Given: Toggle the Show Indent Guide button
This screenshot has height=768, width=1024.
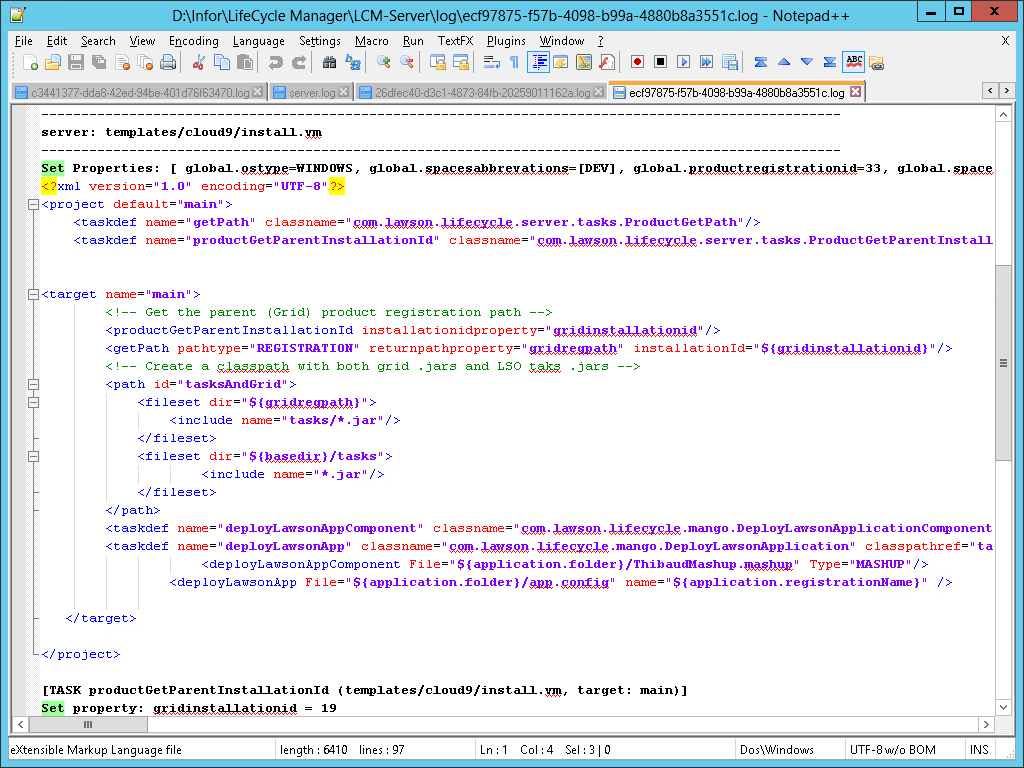Looking at the screenshot, I should tap(538, 62).
